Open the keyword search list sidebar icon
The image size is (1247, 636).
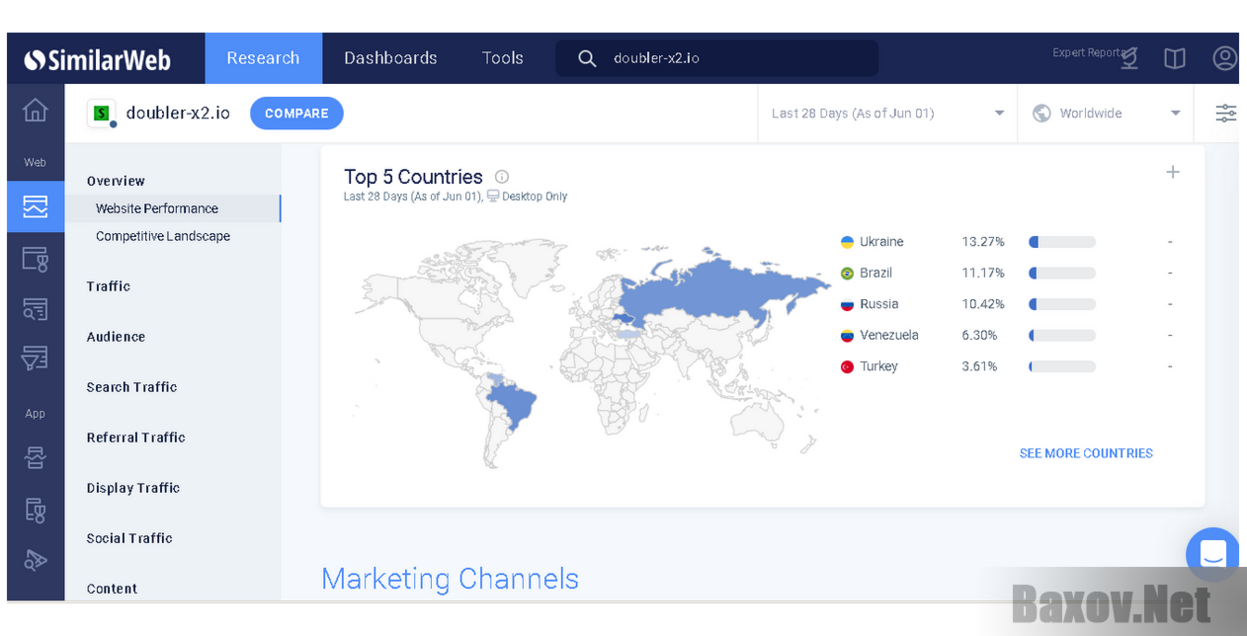35,309
